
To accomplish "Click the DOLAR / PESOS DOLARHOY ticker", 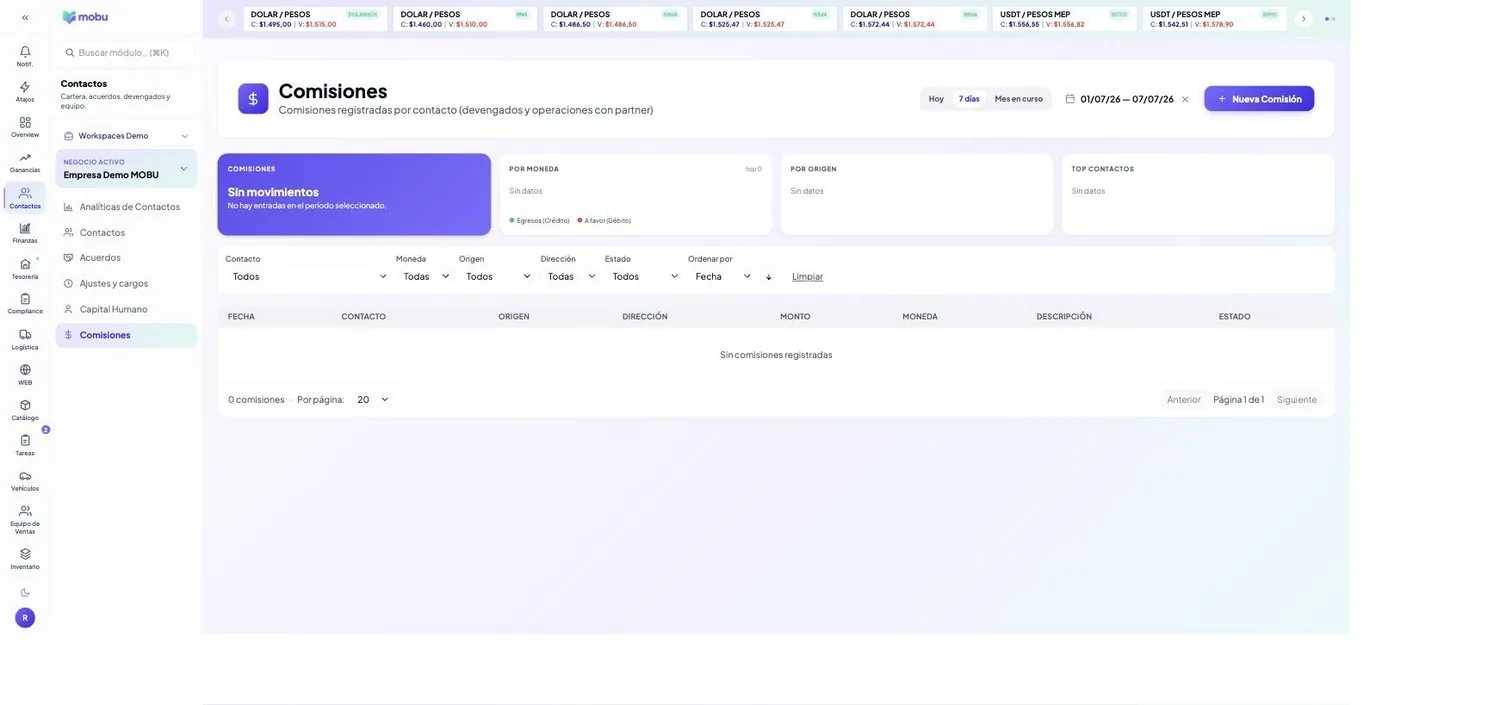I will pyautogui.click(x=315, y=19).
